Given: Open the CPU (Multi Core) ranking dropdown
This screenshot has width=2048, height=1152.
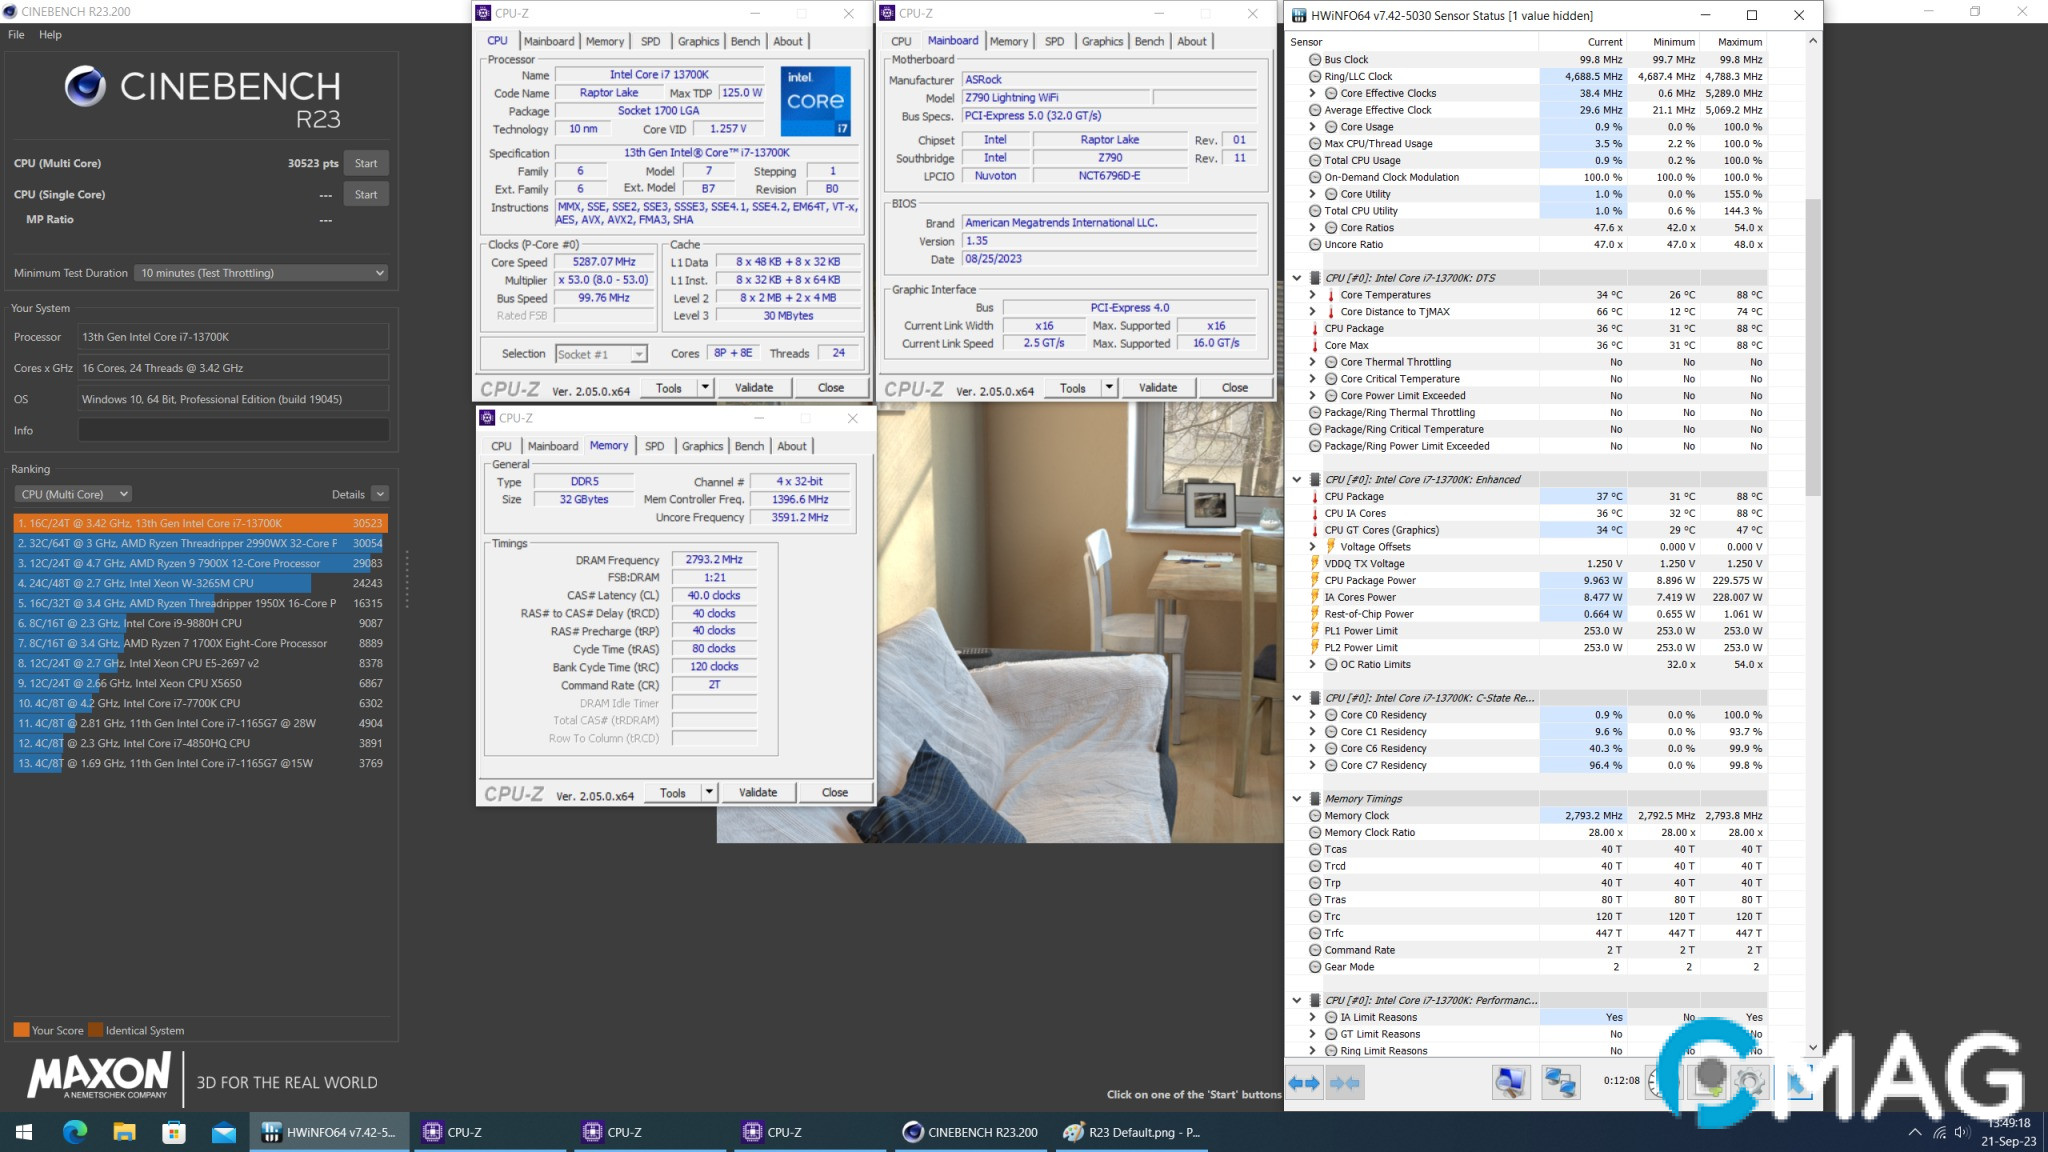Looking at the screenshot, I should point(74,494).
